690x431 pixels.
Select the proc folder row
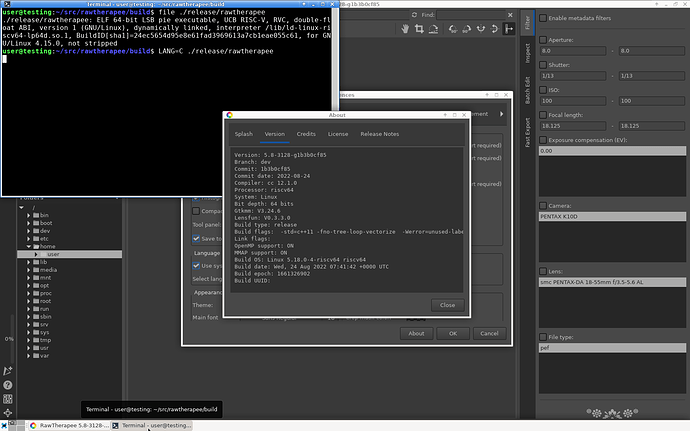(70, 293)
